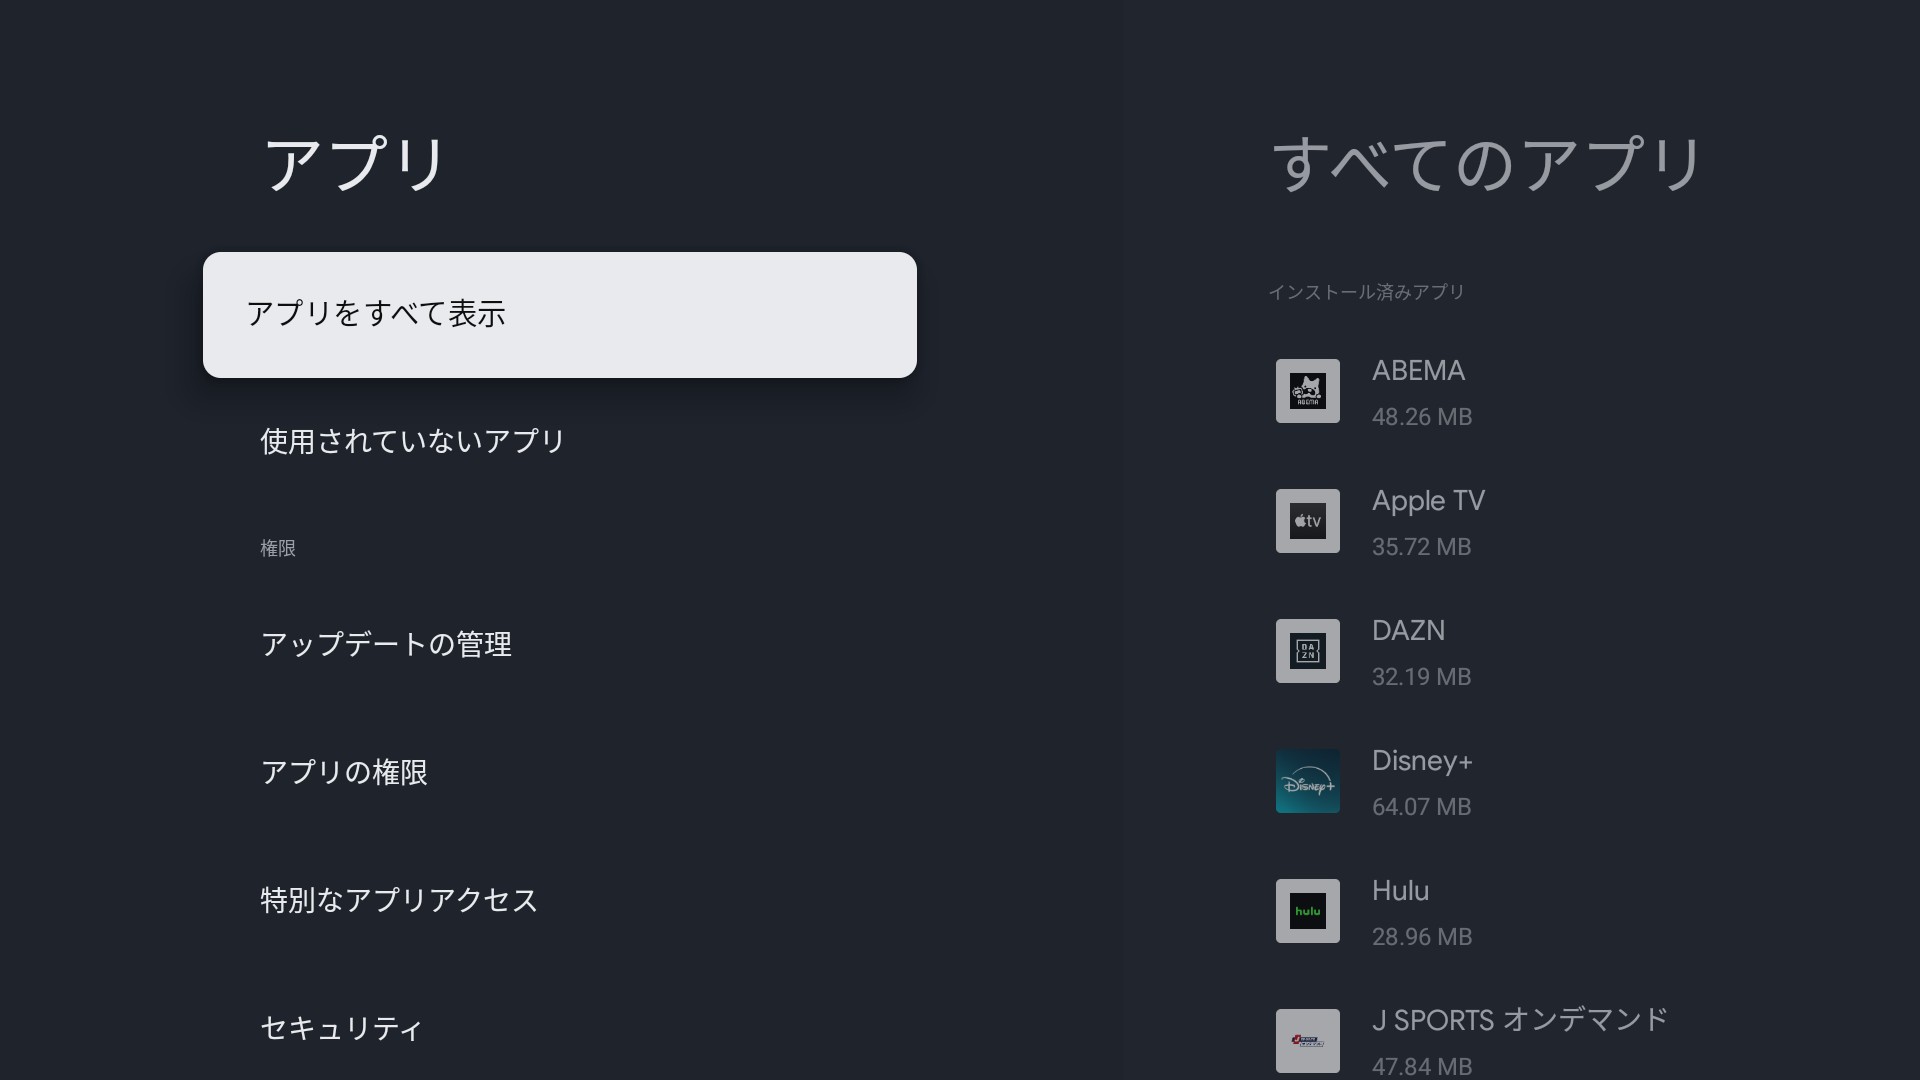Open Apple TV app name entry
The width and height of the screenshot is (1920, 1080).
1428,501
